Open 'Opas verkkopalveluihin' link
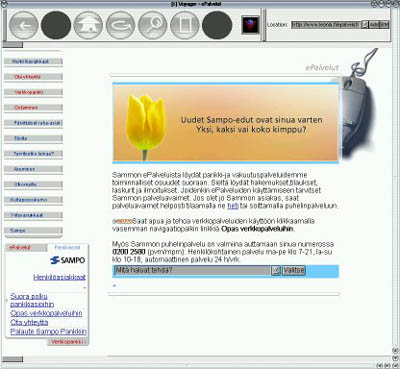 (46, 313)
